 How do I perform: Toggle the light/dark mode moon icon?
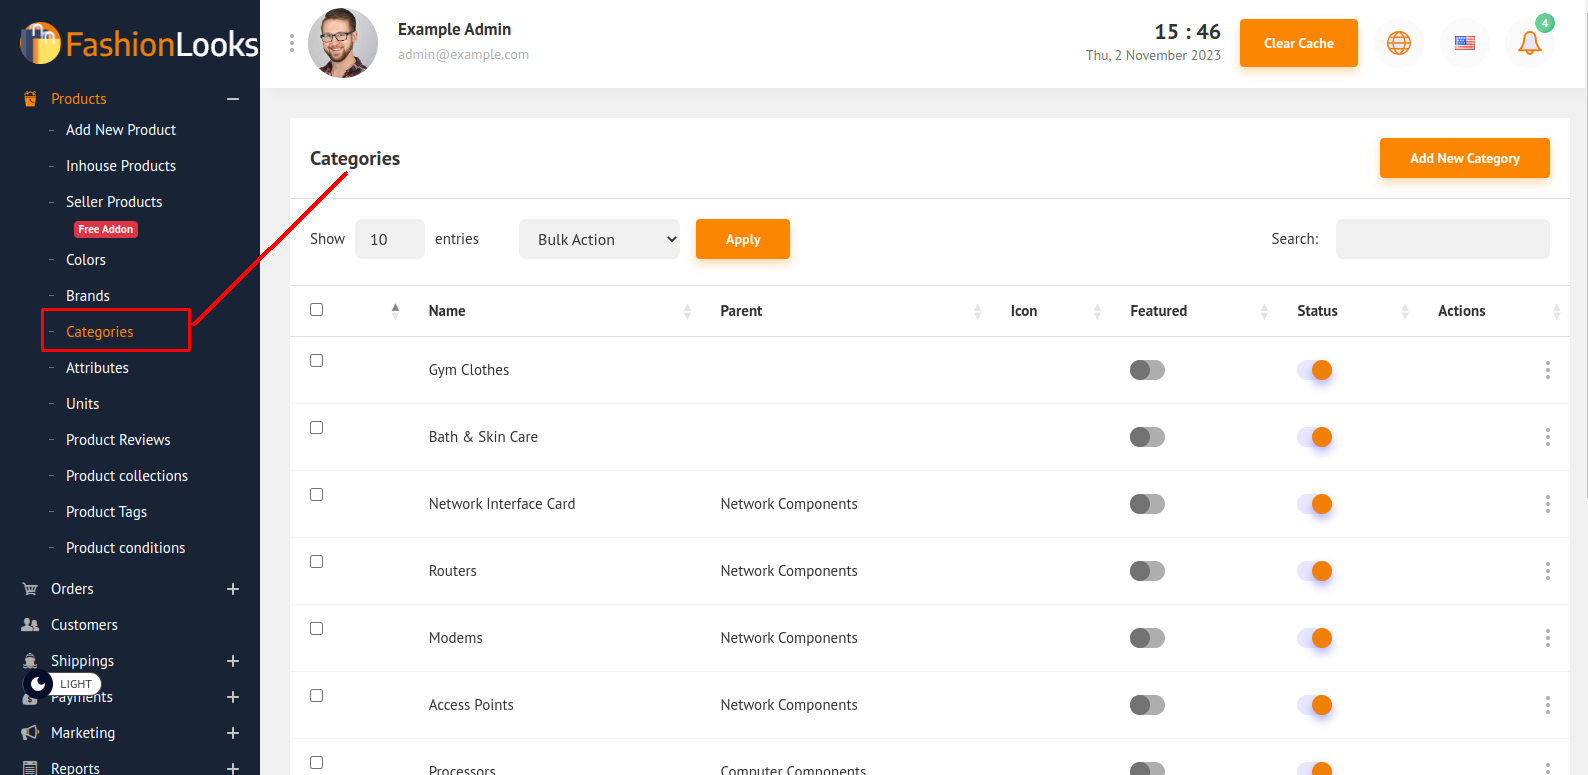click(x=38, y=684)
